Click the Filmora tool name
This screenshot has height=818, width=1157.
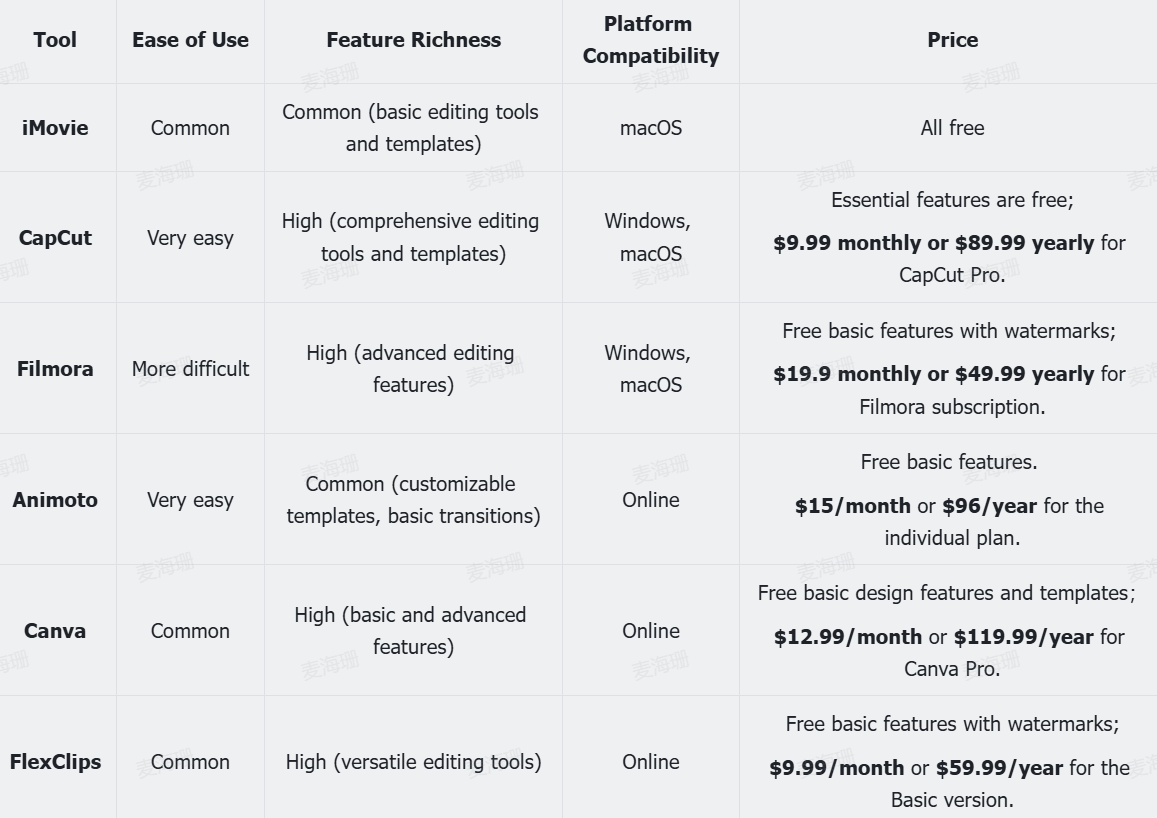click(55, 369)
